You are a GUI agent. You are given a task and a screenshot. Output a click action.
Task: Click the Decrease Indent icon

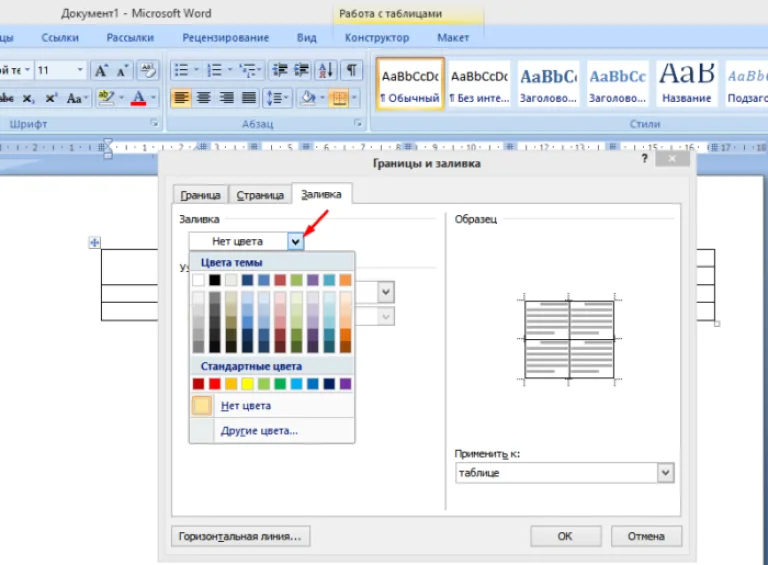(280, 71)
